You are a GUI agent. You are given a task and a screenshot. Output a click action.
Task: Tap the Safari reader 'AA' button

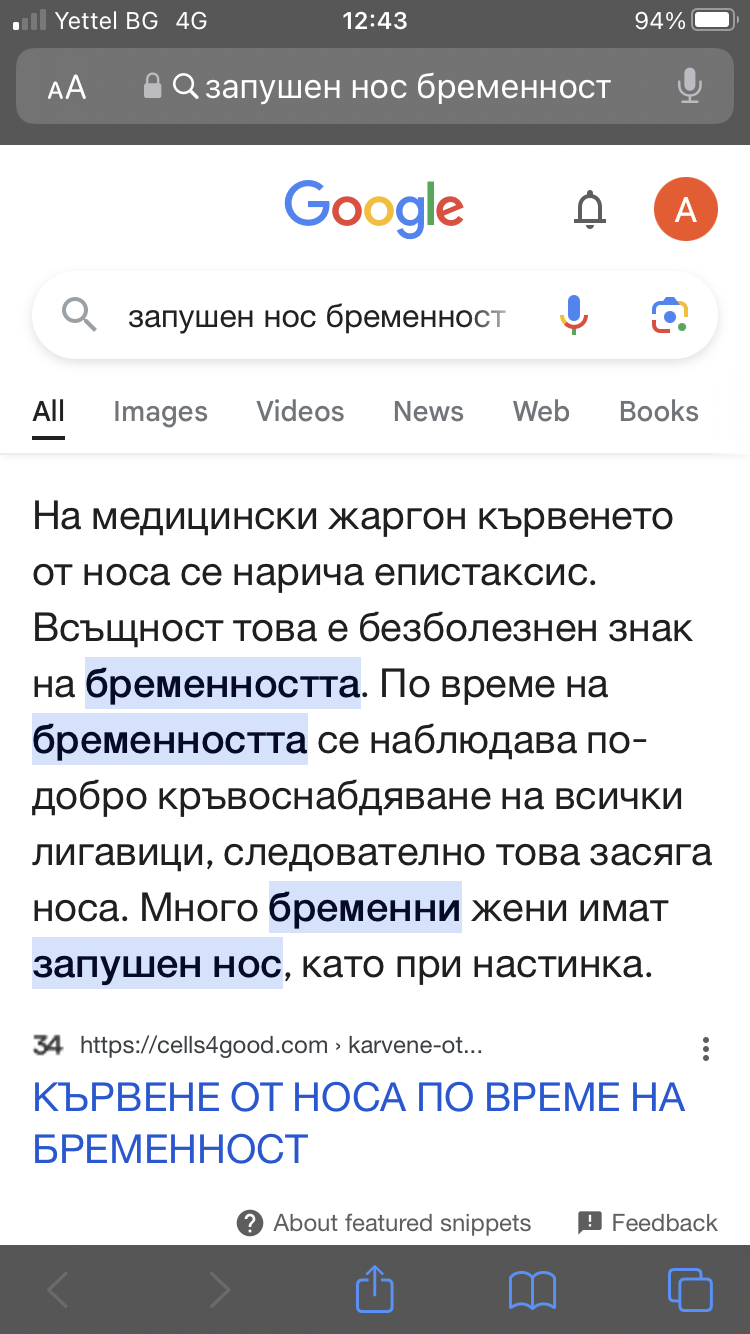pyautogui.click(x=67, y=88)
